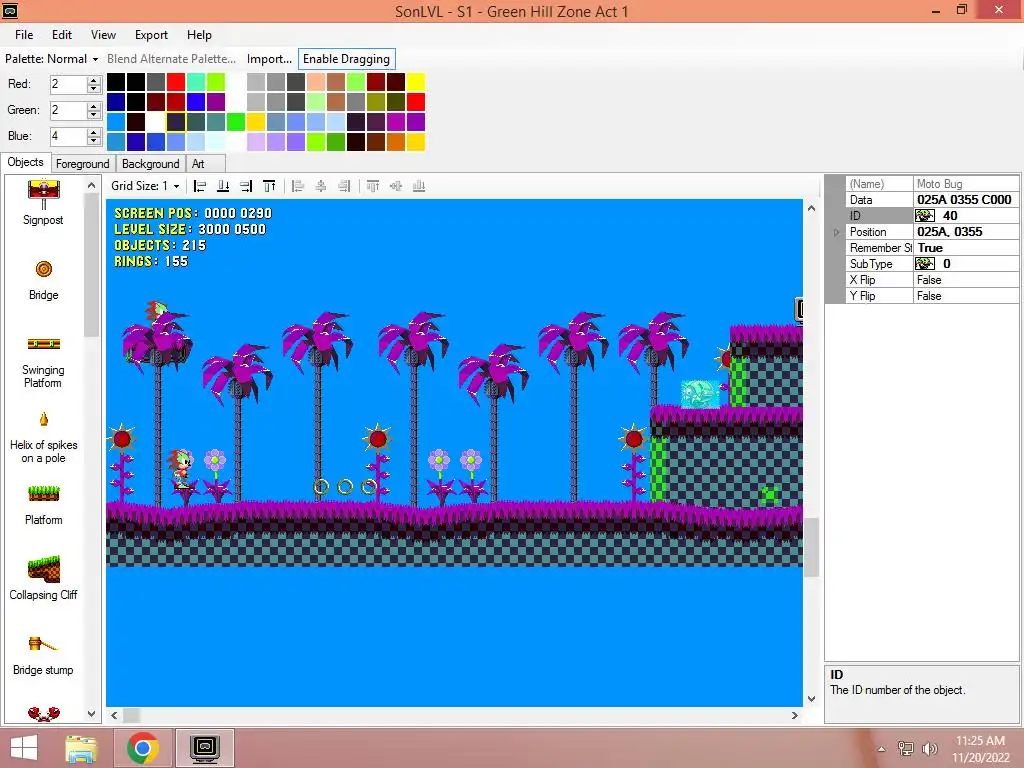Align selected objects to bottom edges
Screen dimensions: 1024x768
point(223,186)
